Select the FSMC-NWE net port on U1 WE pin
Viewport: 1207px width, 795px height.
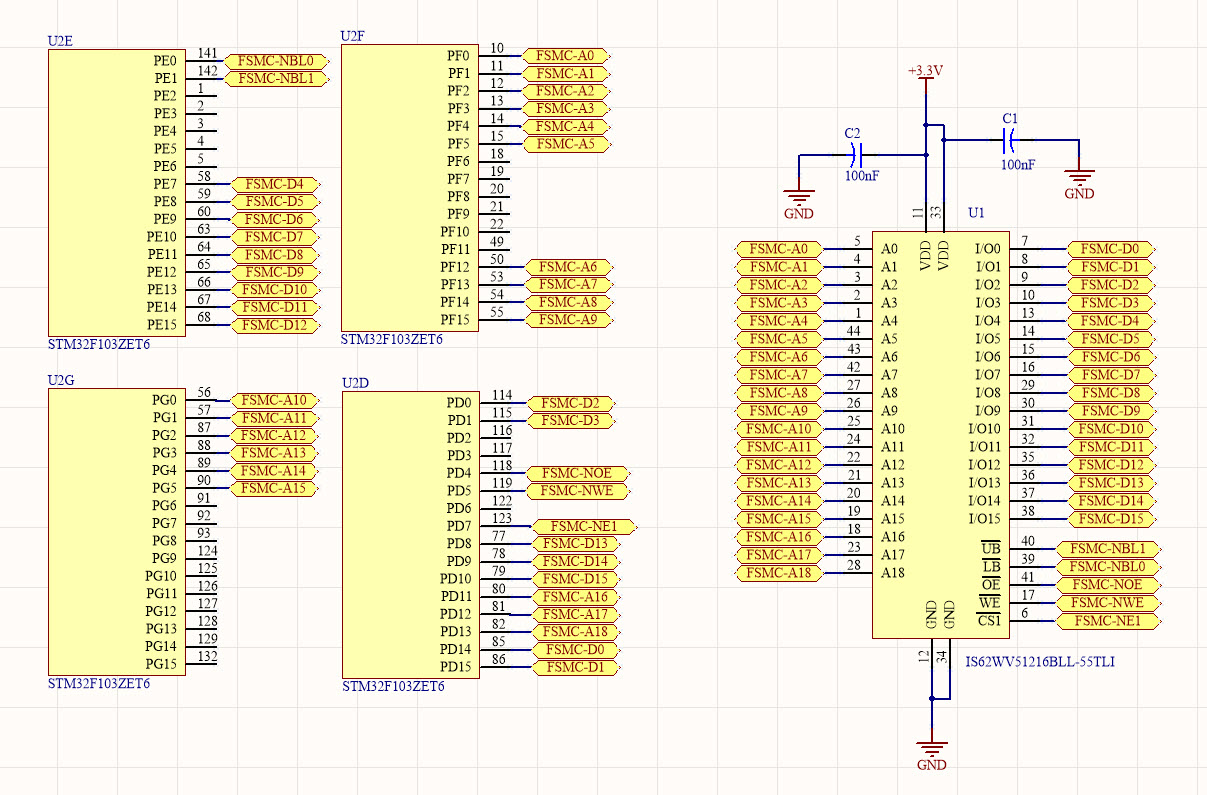click(x=1110, y=603)
